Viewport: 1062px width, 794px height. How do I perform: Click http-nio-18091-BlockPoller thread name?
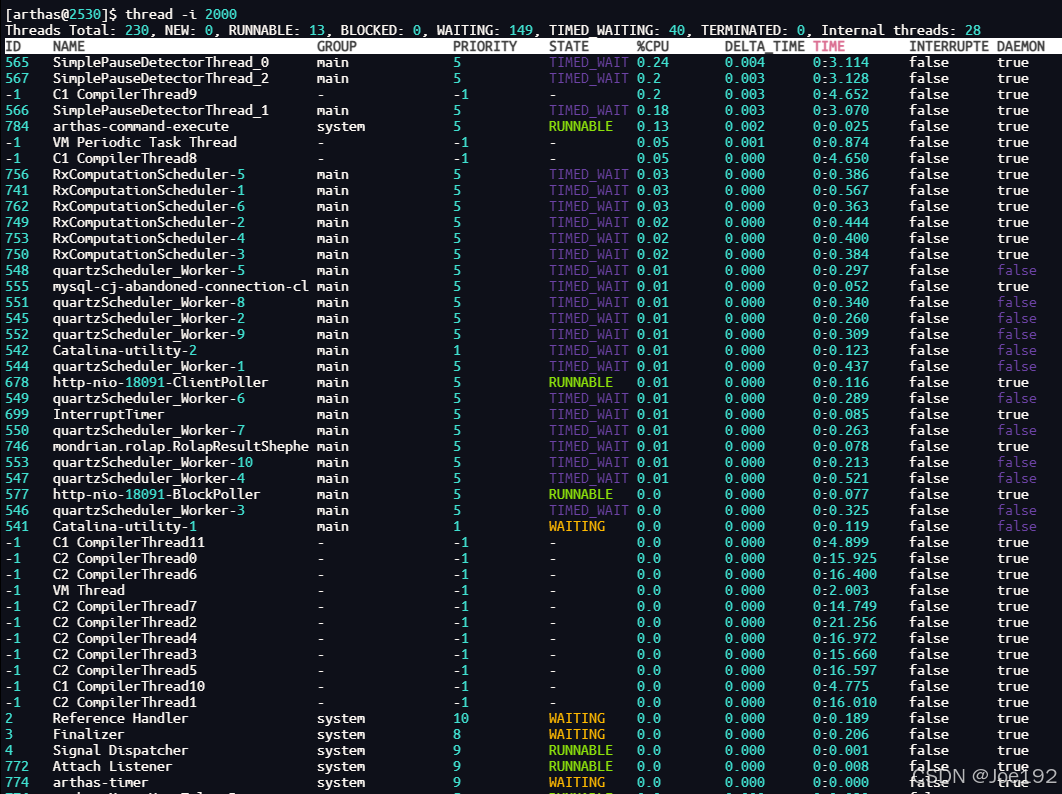tap(156, 495)
